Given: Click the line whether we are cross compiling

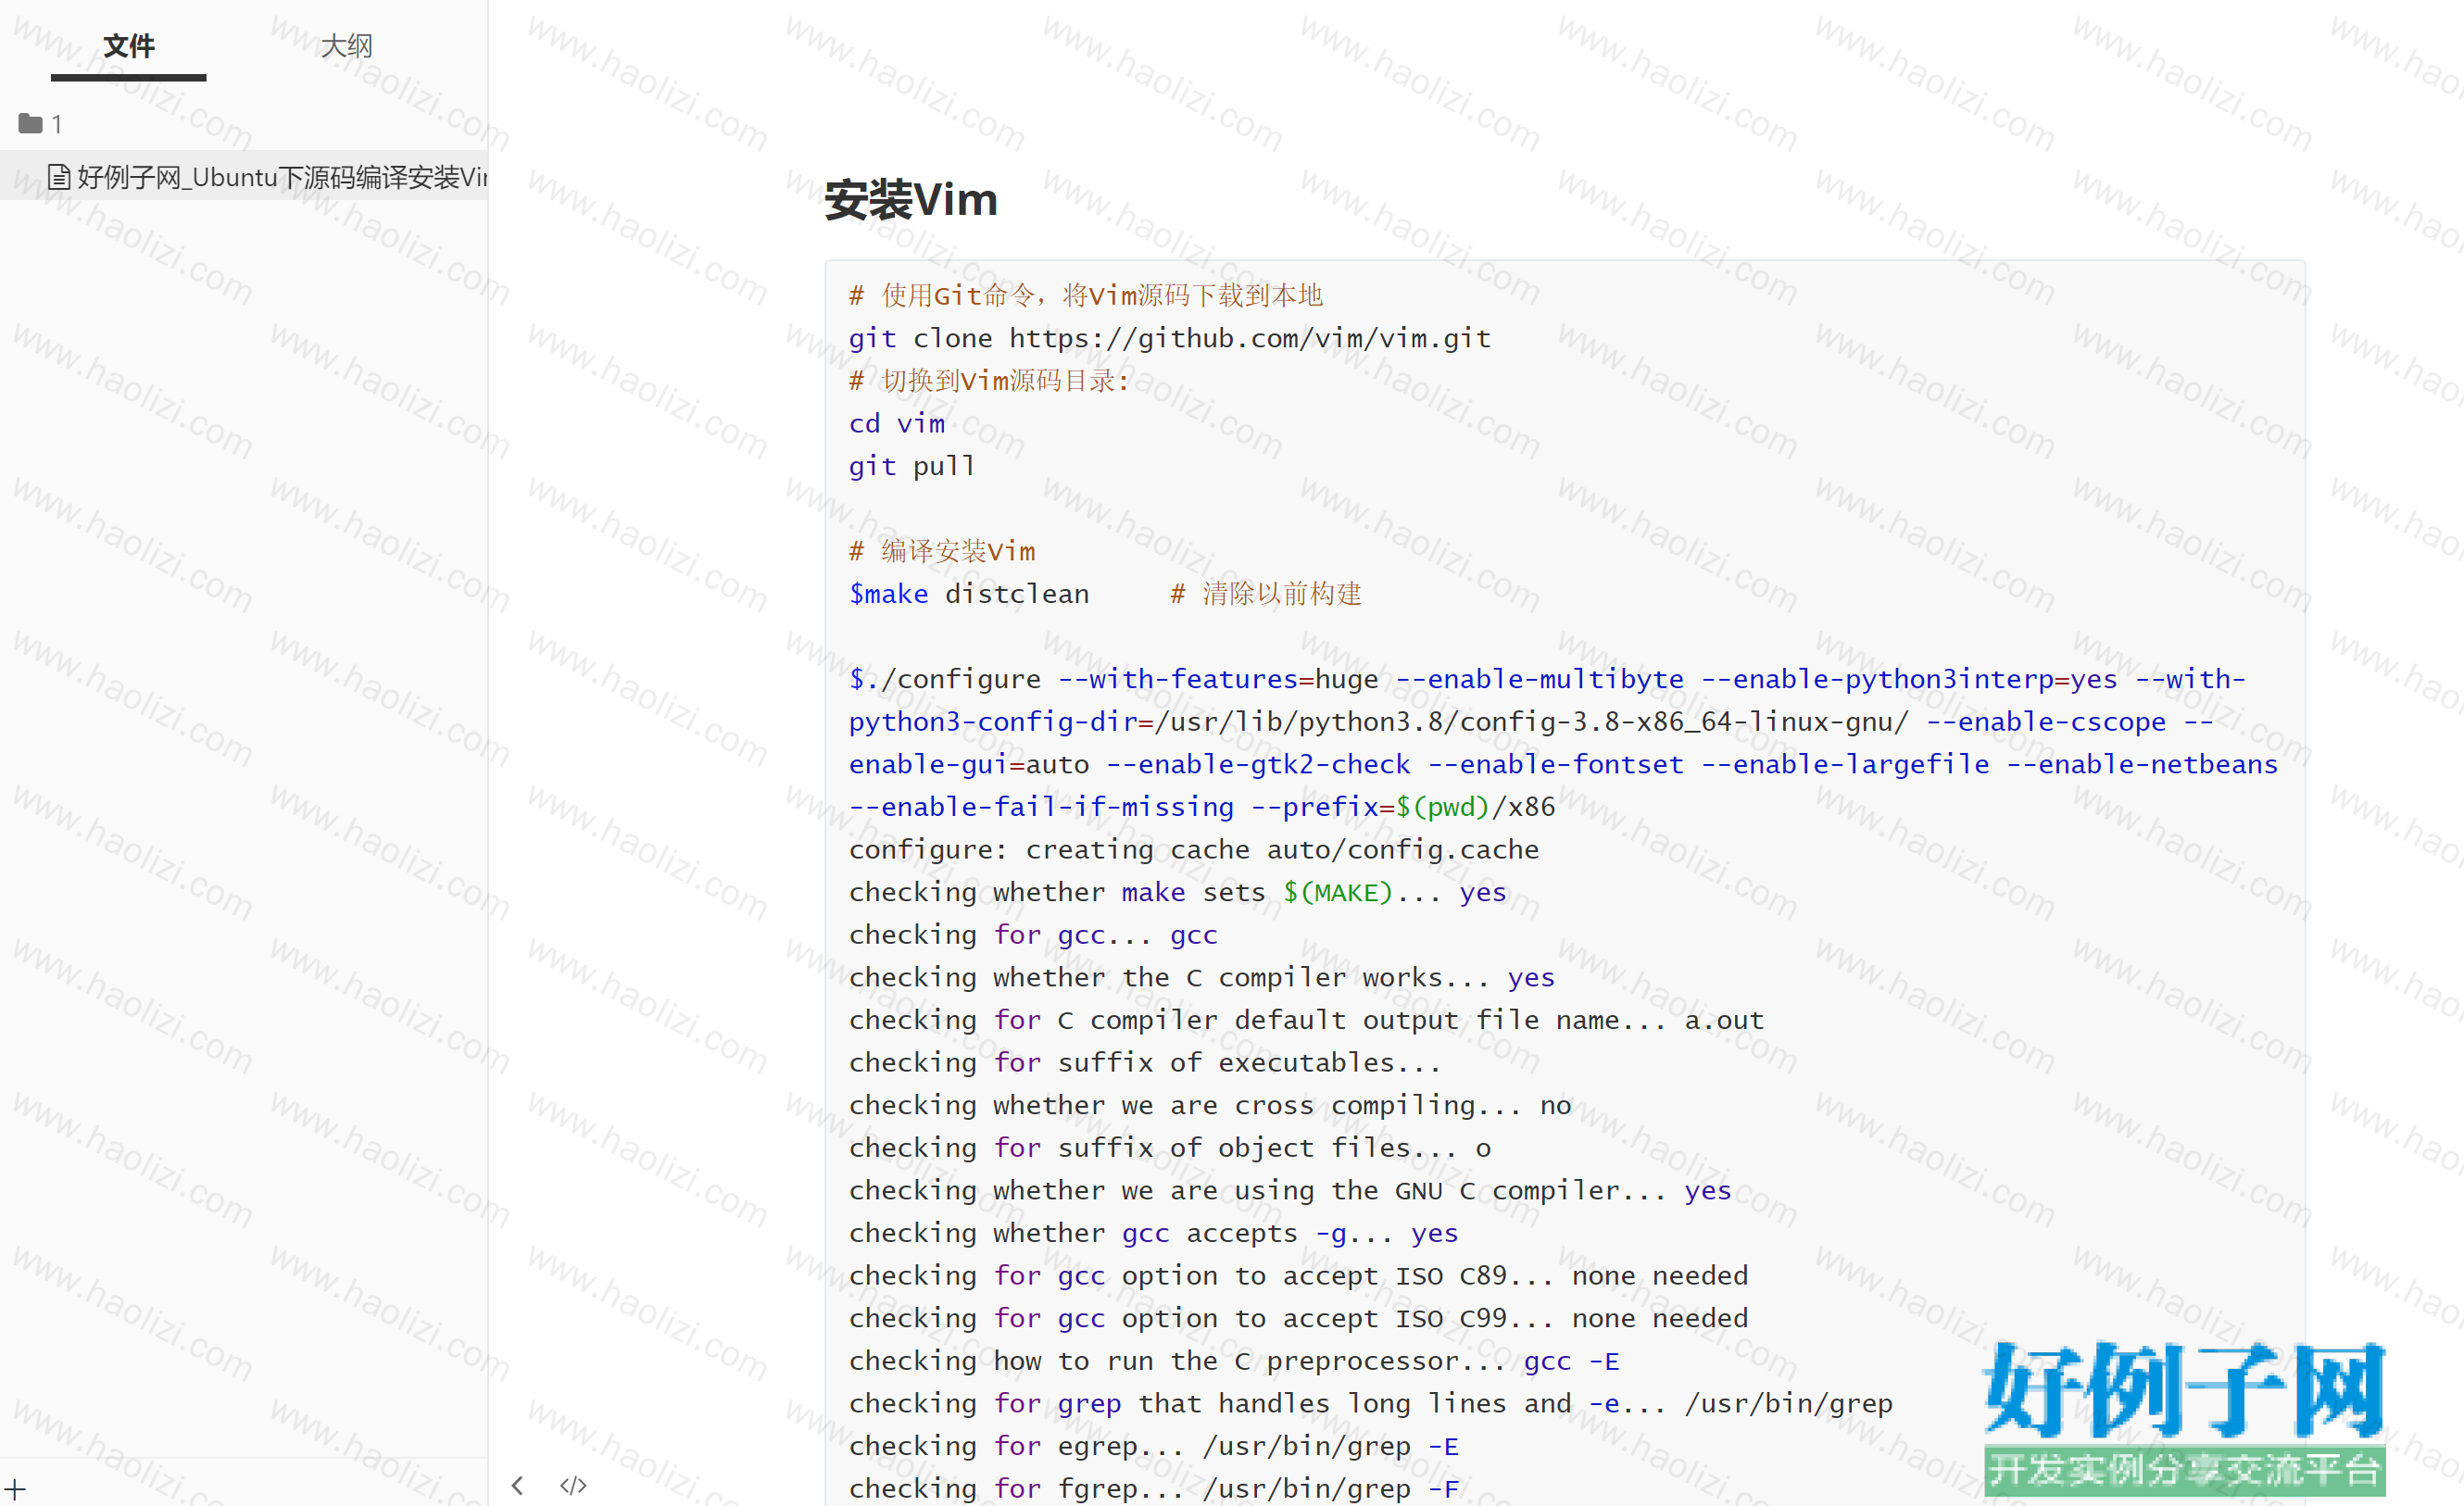Looking at the screenshot, I should point(1210,1105).
